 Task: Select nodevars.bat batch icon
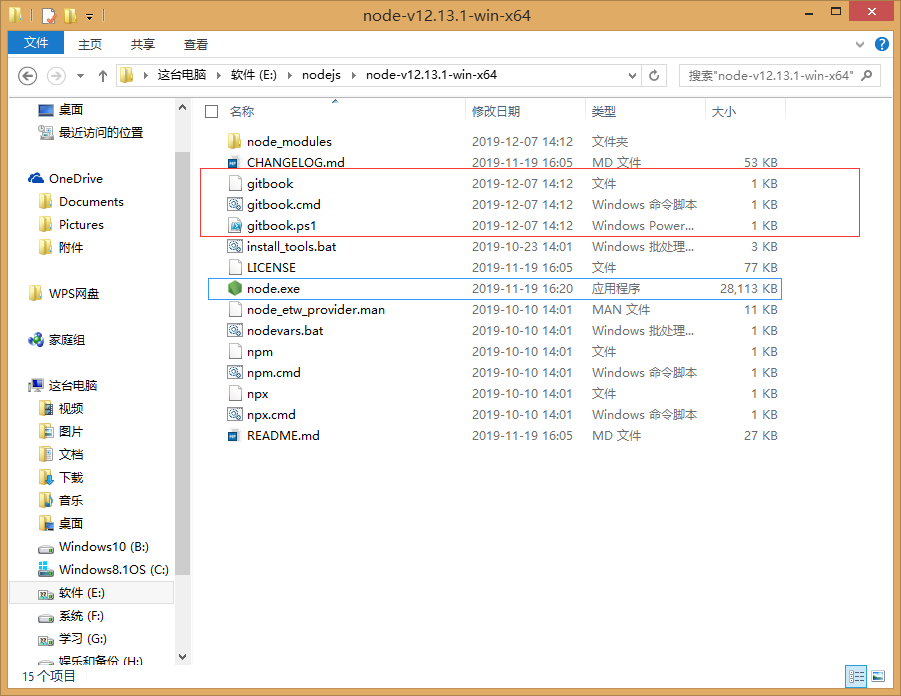(234, 330)
